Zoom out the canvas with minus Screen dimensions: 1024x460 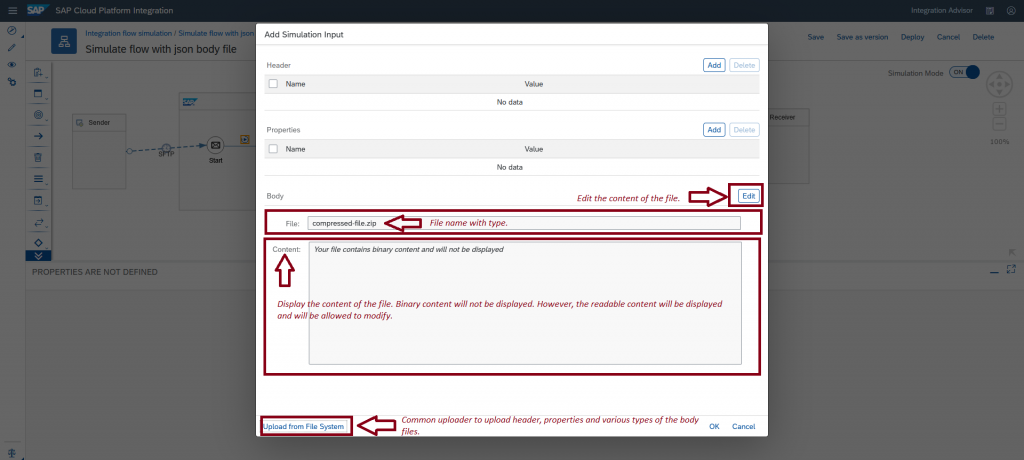tap(999, 124)
